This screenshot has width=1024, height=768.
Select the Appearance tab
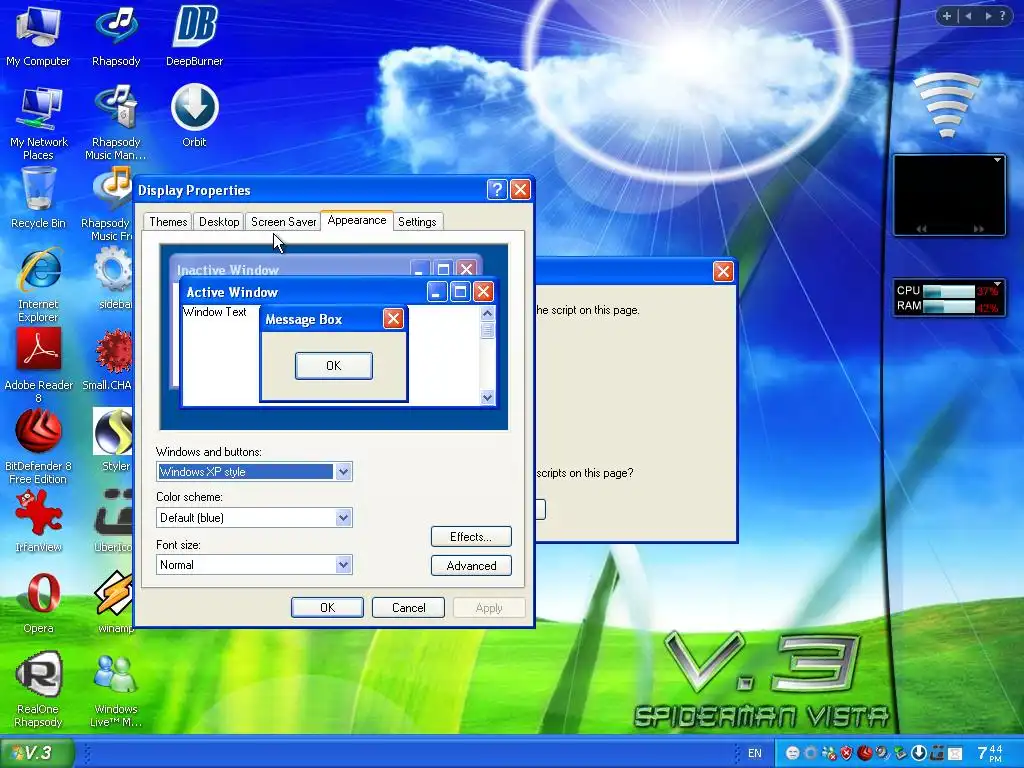pyautogui.click(x=357, y=220)
